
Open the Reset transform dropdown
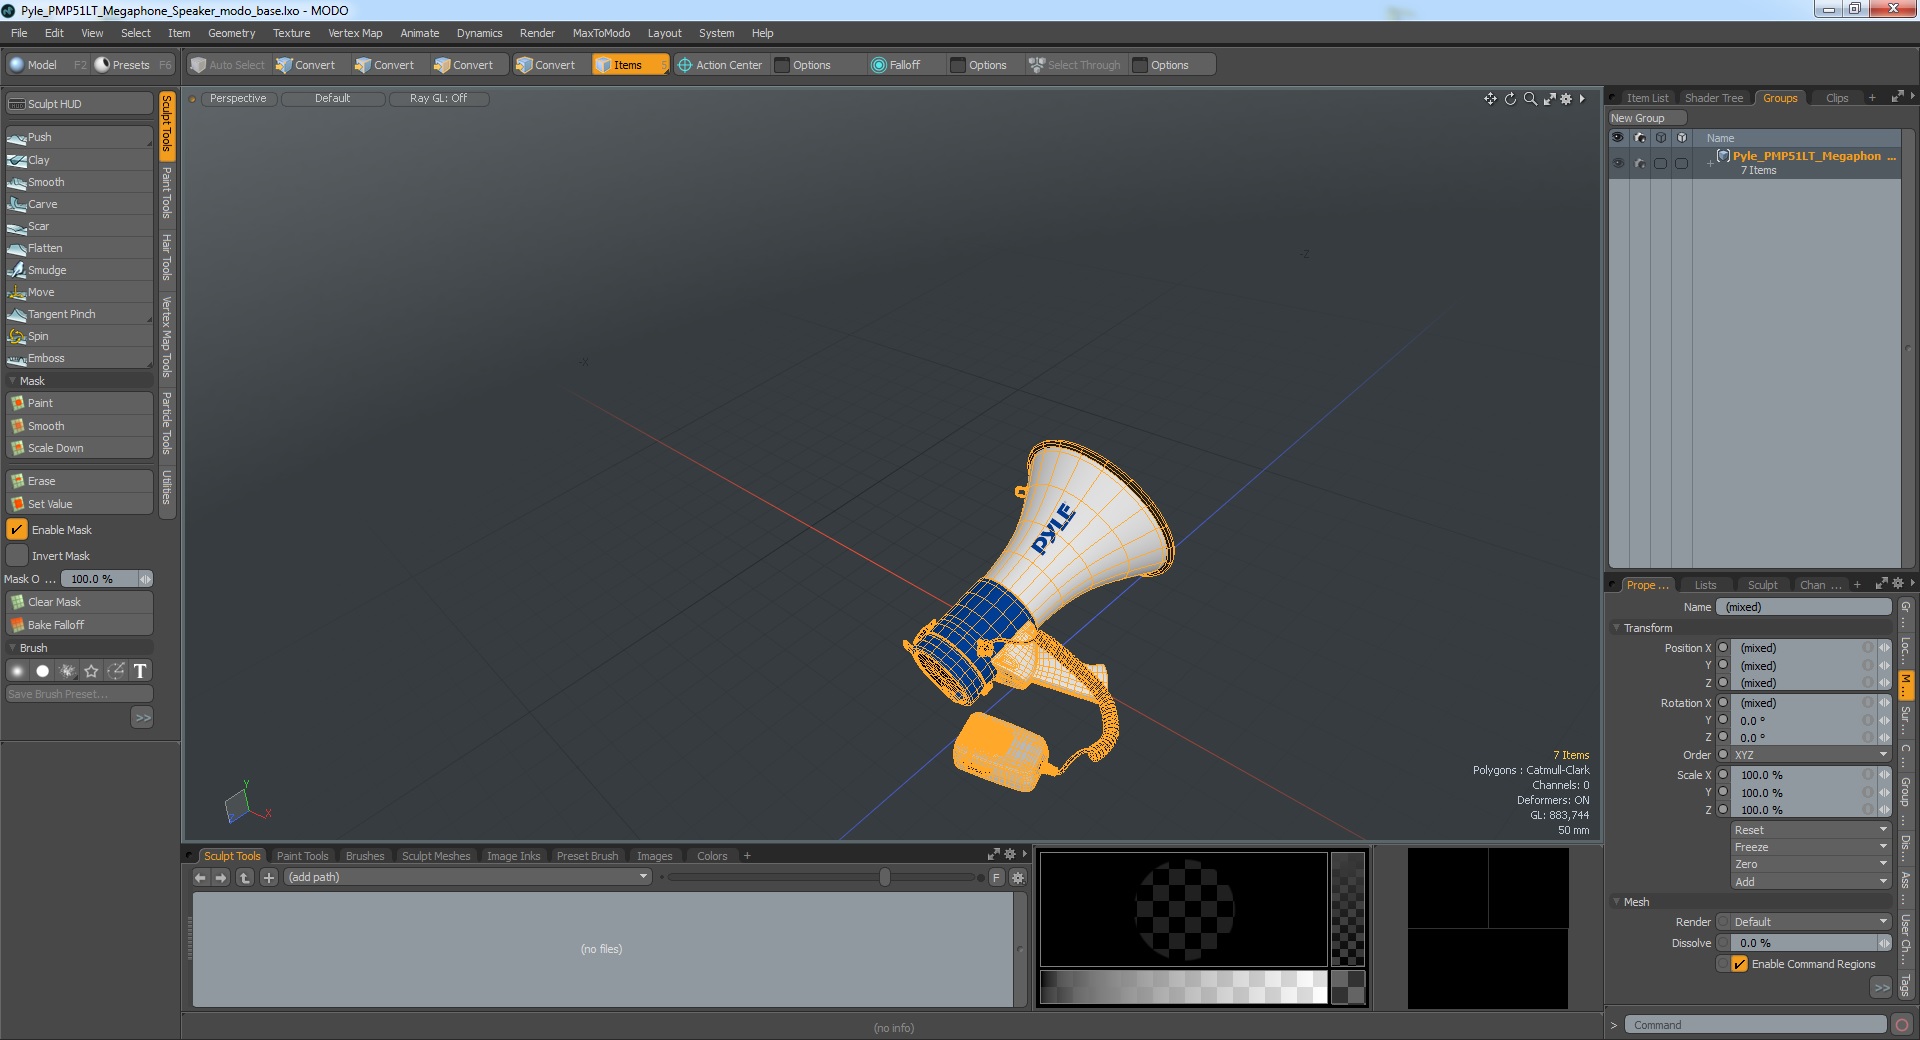[1810, 830]
